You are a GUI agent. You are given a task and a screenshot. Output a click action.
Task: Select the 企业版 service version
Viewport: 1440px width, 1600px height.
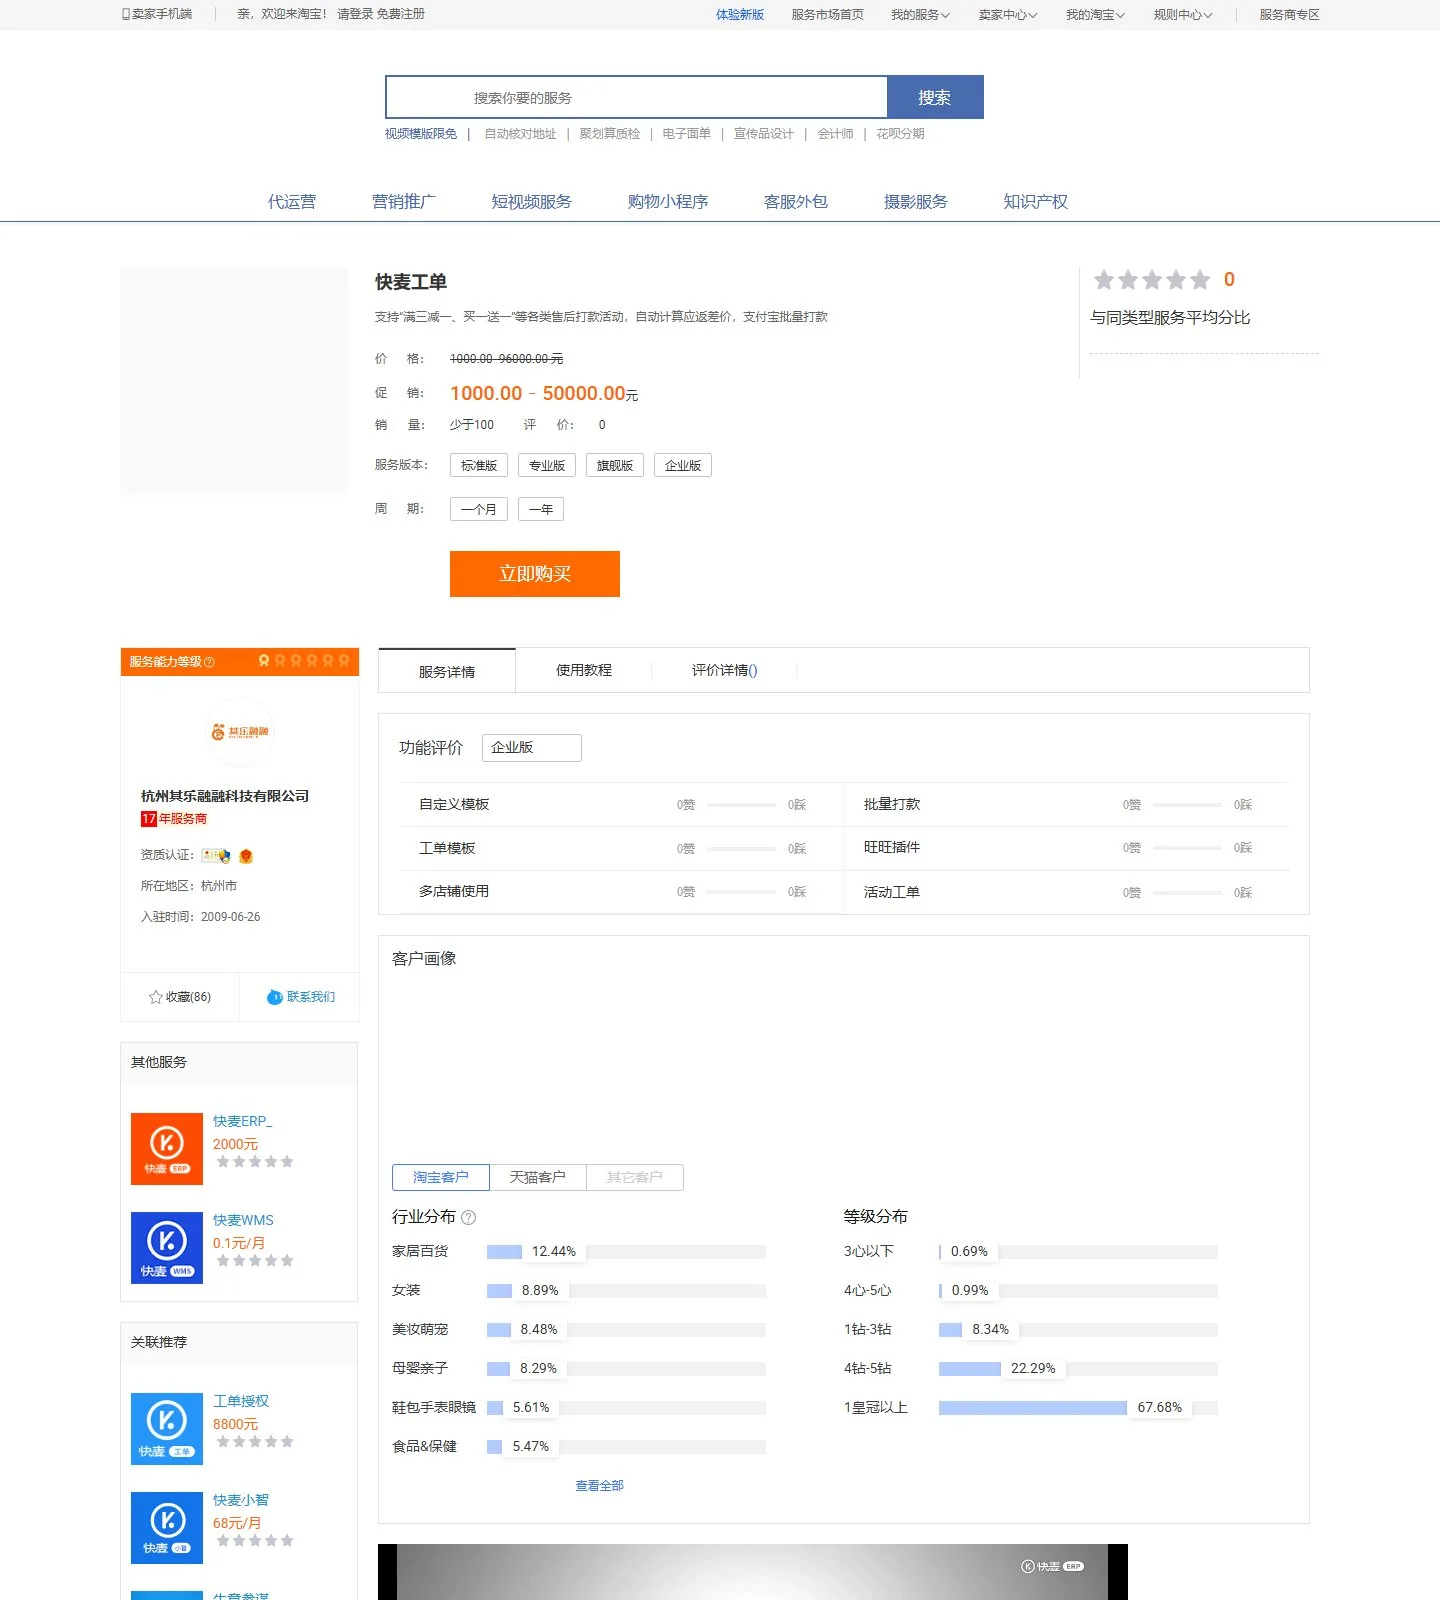[x=683, y=465]
